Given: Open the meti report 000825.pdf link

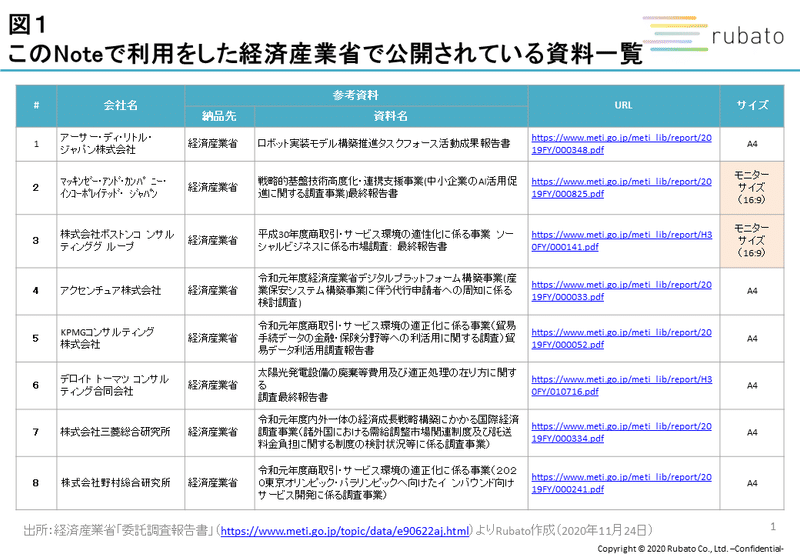Looking at the screenshot, I should (x=621, y=188).
